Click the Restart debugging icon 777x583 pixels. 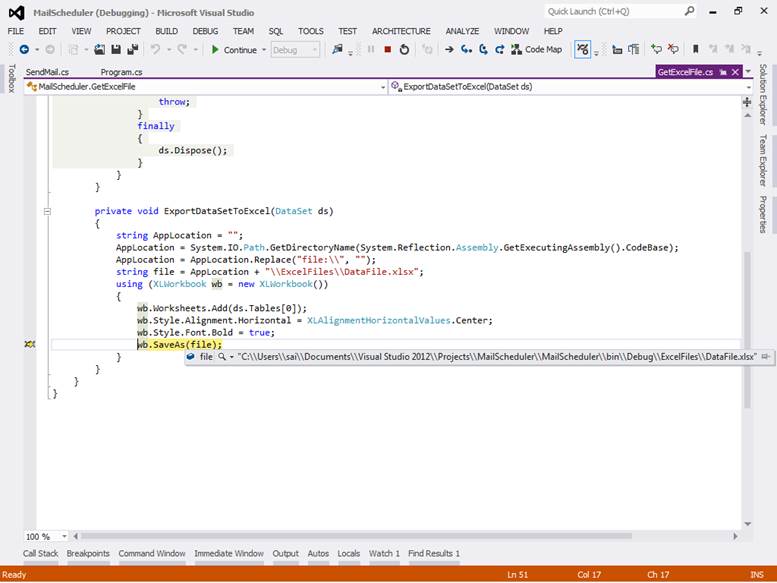click(x=404, y=49)
